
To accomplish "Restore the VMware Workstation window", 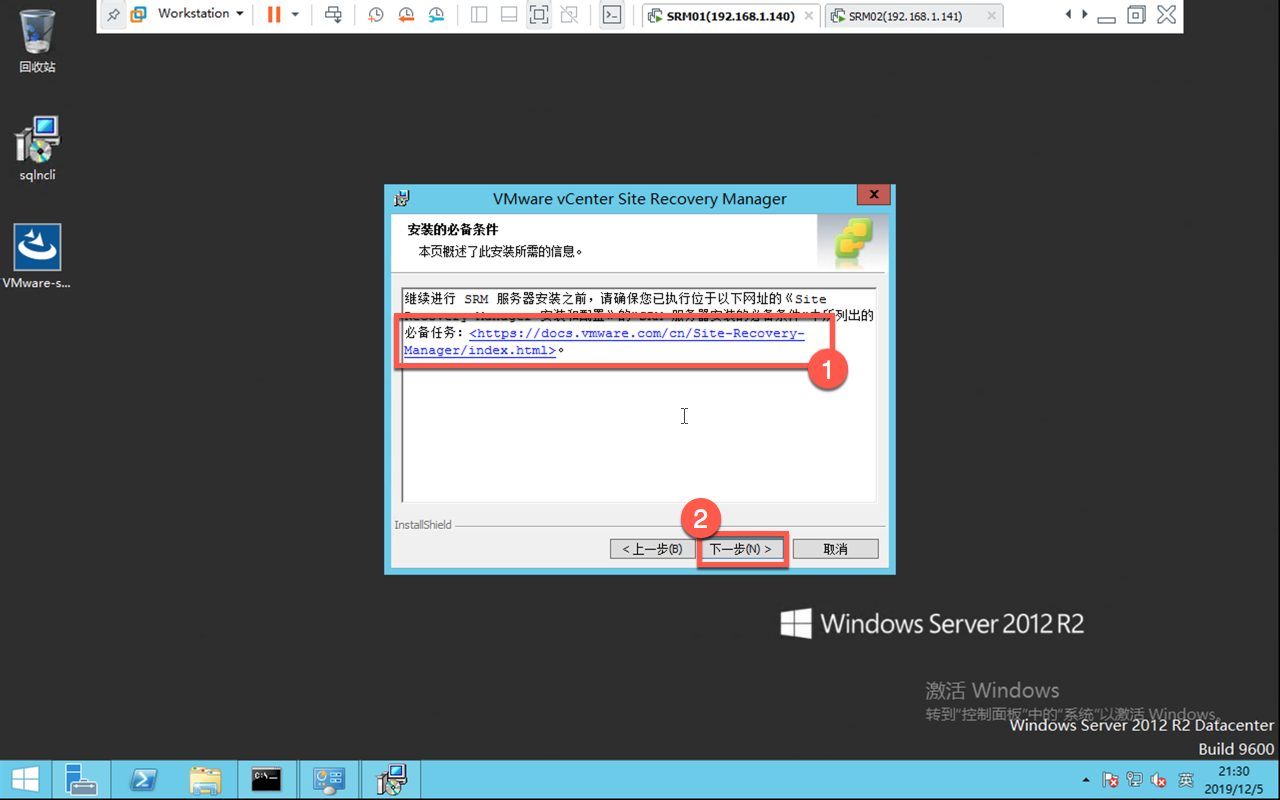I will pos(1136,15).
